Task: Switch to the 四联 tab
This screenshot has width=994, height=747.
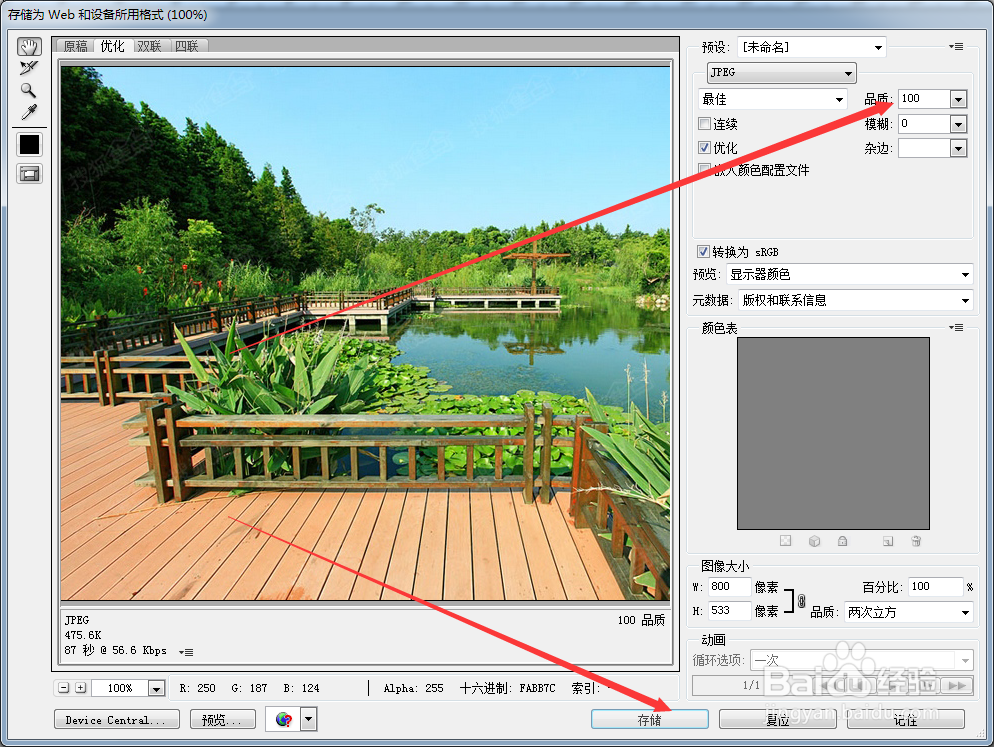Action: [187, 46]
